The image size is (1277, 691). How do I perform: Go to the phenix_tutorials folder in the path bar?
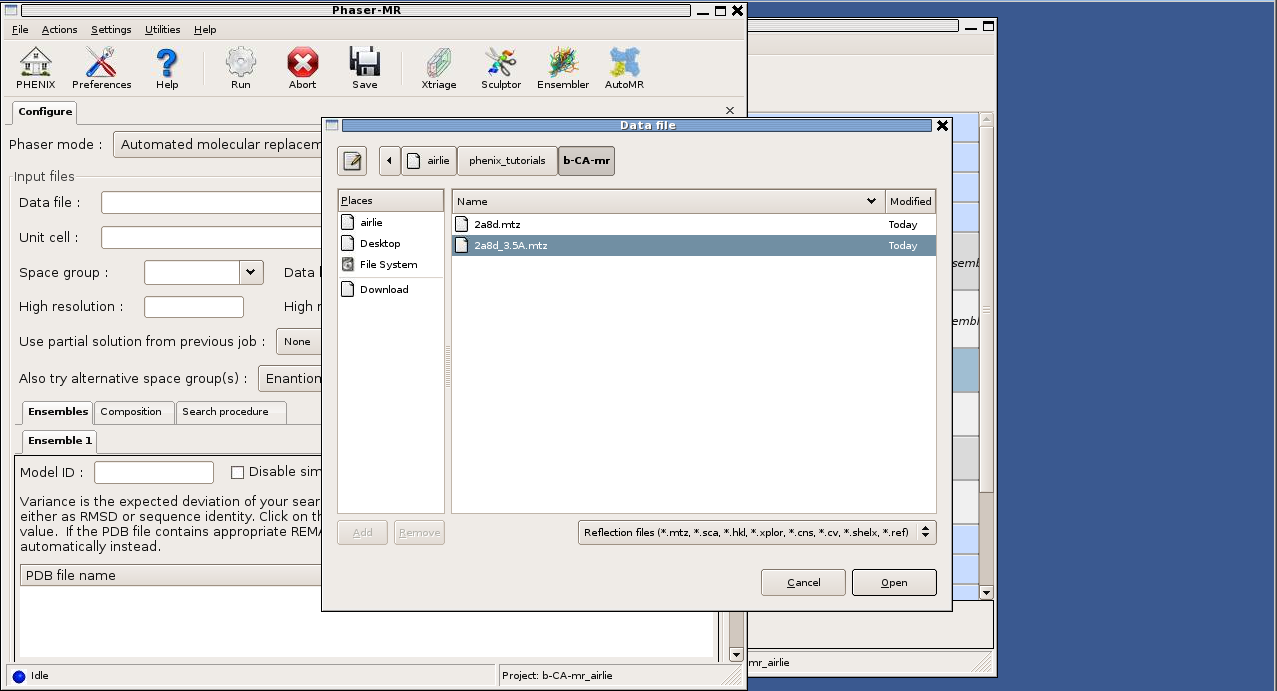click(x=507, y=160)
